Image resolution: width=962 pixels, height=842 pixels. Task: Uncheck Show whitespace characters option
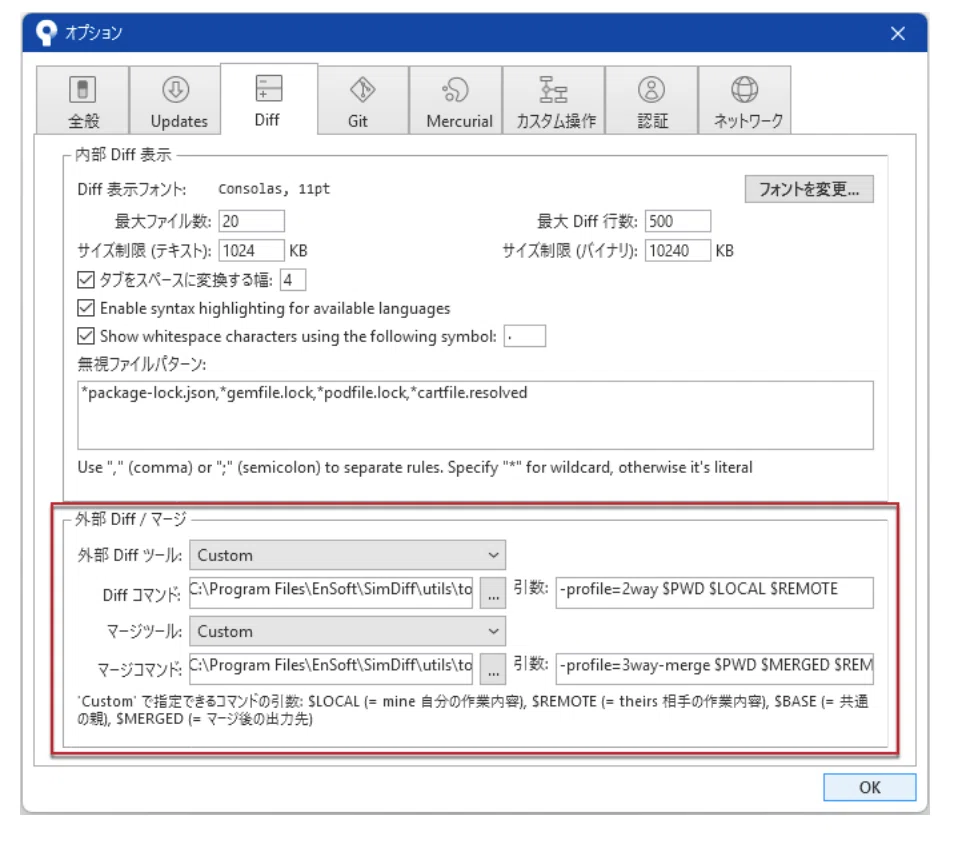pos(86,336)
